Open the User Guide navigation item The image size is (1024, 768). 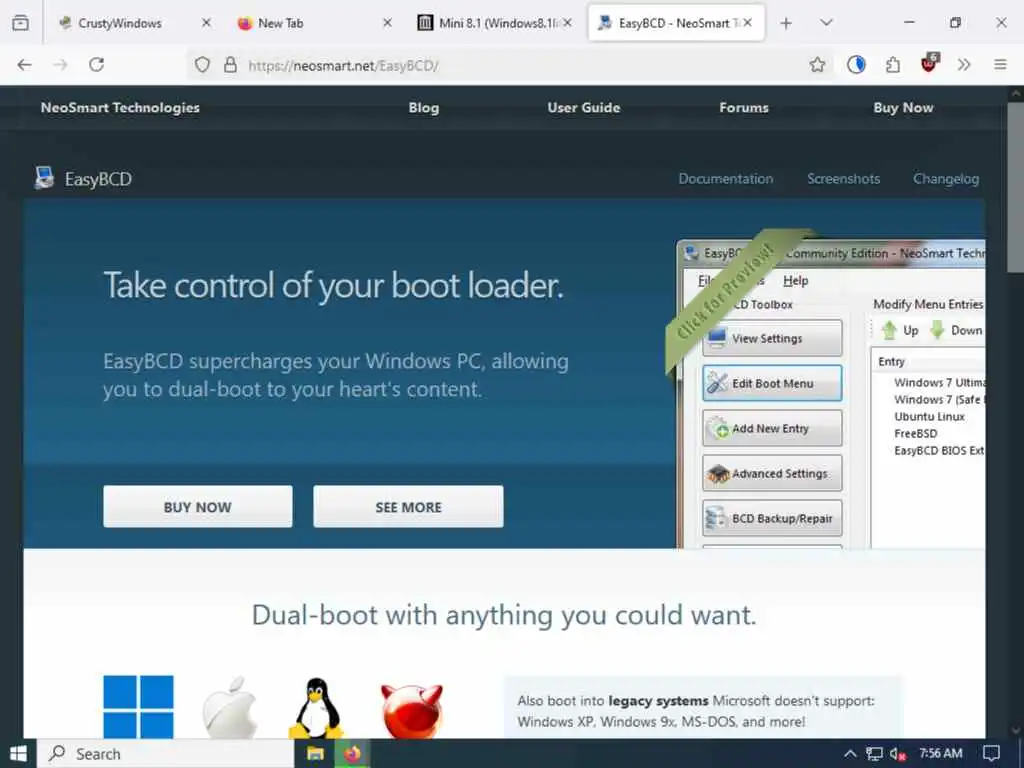584,108
